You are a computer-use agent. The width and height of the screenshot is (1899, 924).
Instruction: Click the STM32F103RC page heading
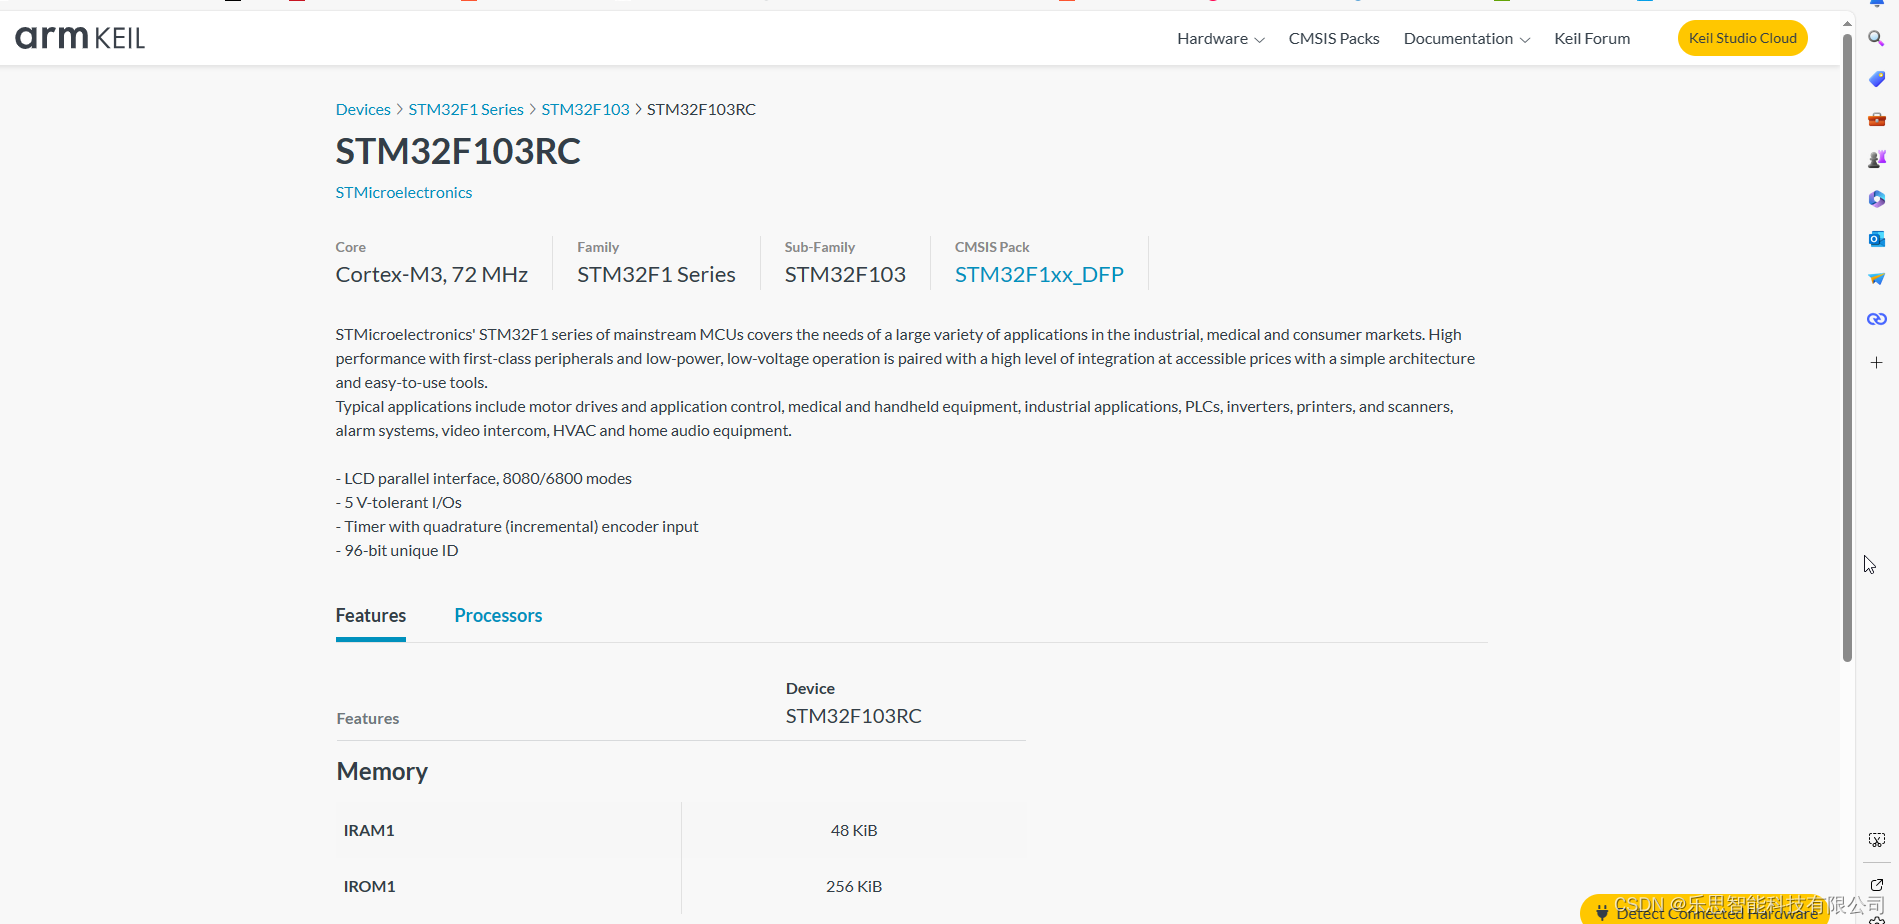[458, 152]
